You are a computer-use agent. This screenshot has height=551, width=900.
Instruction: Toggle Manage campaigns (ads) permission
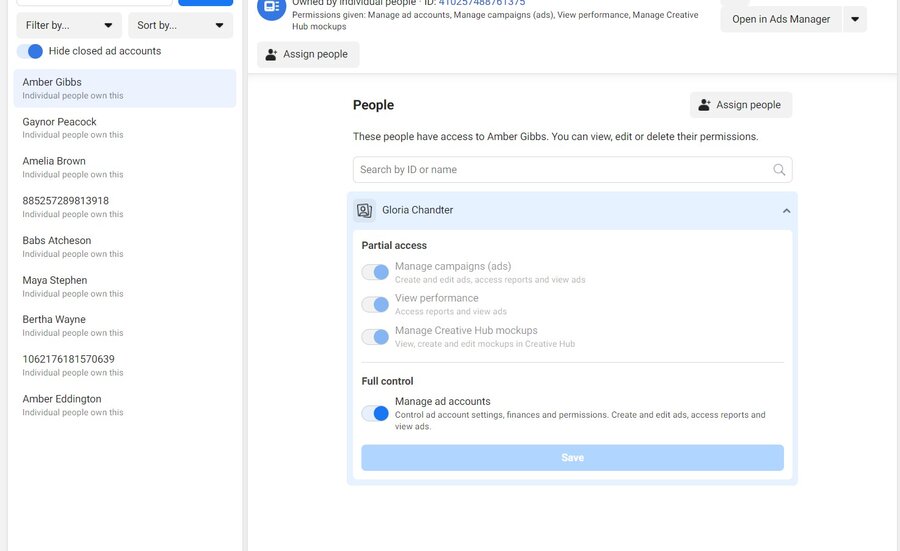click(x=375, y=272)
